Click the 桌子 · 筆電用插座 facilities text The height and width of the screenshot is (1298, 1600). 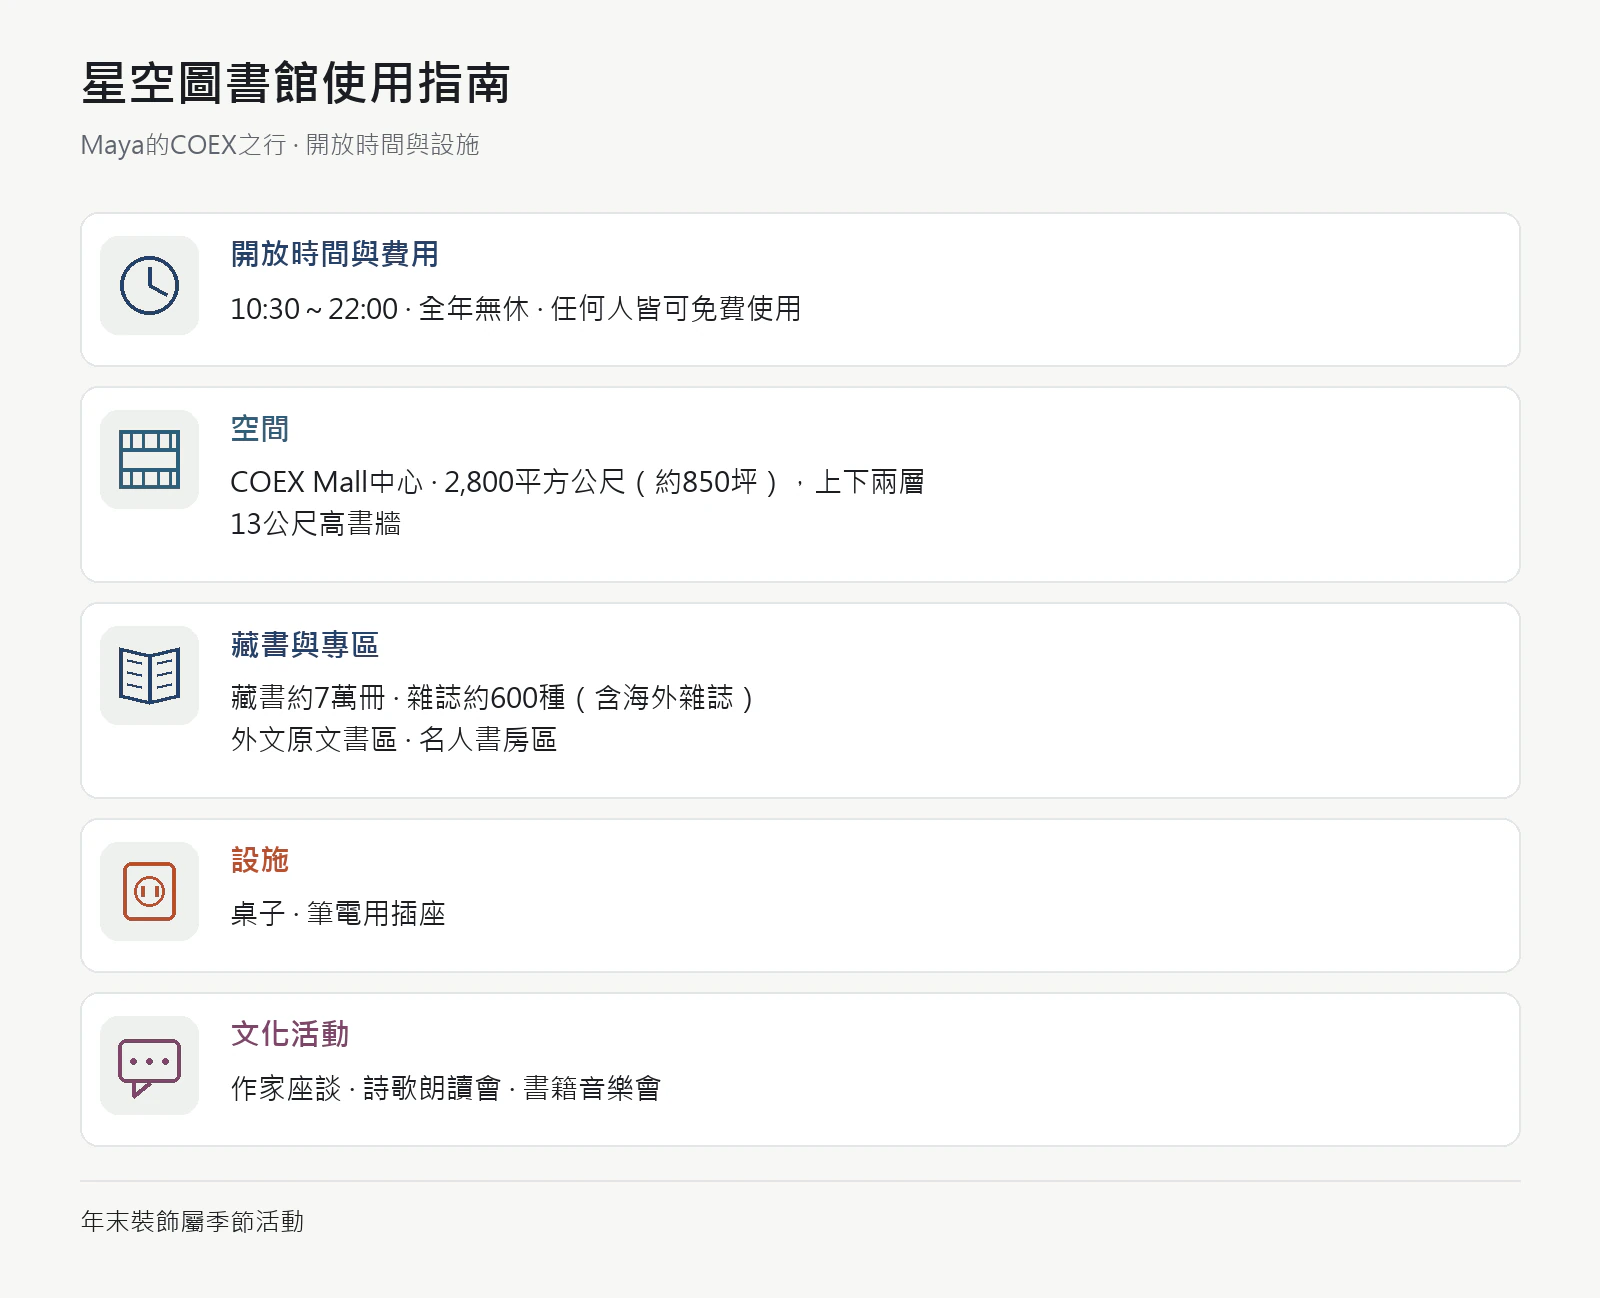pyautogui.click(x=338, y=913)
